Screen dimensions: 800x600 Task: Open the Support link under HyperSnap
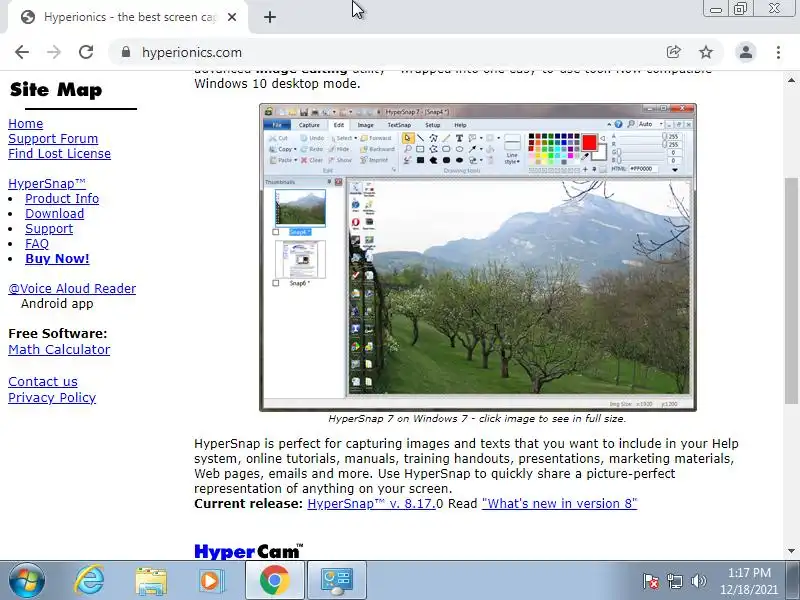point(49,229)
